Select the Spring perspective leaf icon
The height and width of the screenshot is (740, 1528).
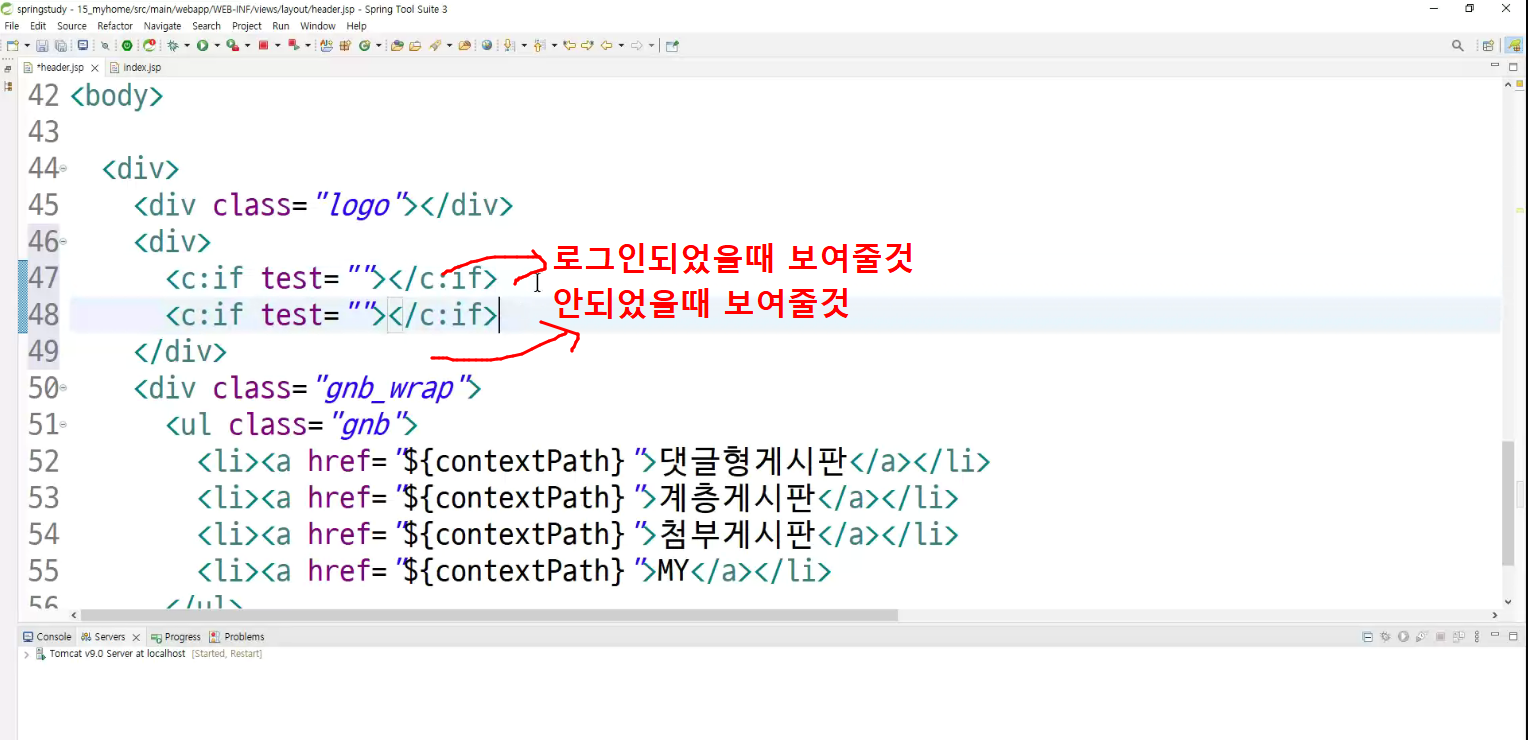pyautogui.click(x=1513, y=45)
